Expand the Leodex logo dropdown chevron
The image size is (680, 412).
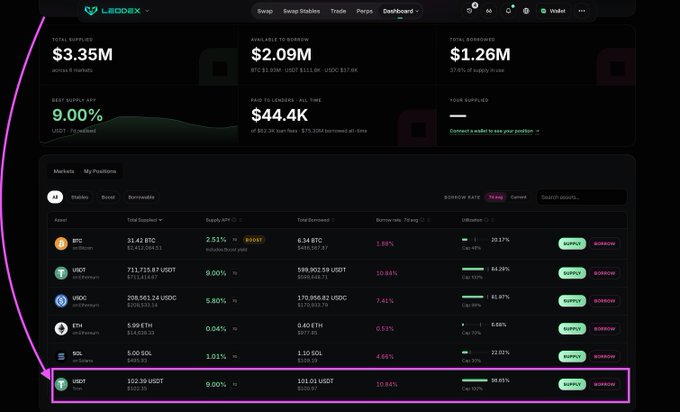(x=147, y=11)
